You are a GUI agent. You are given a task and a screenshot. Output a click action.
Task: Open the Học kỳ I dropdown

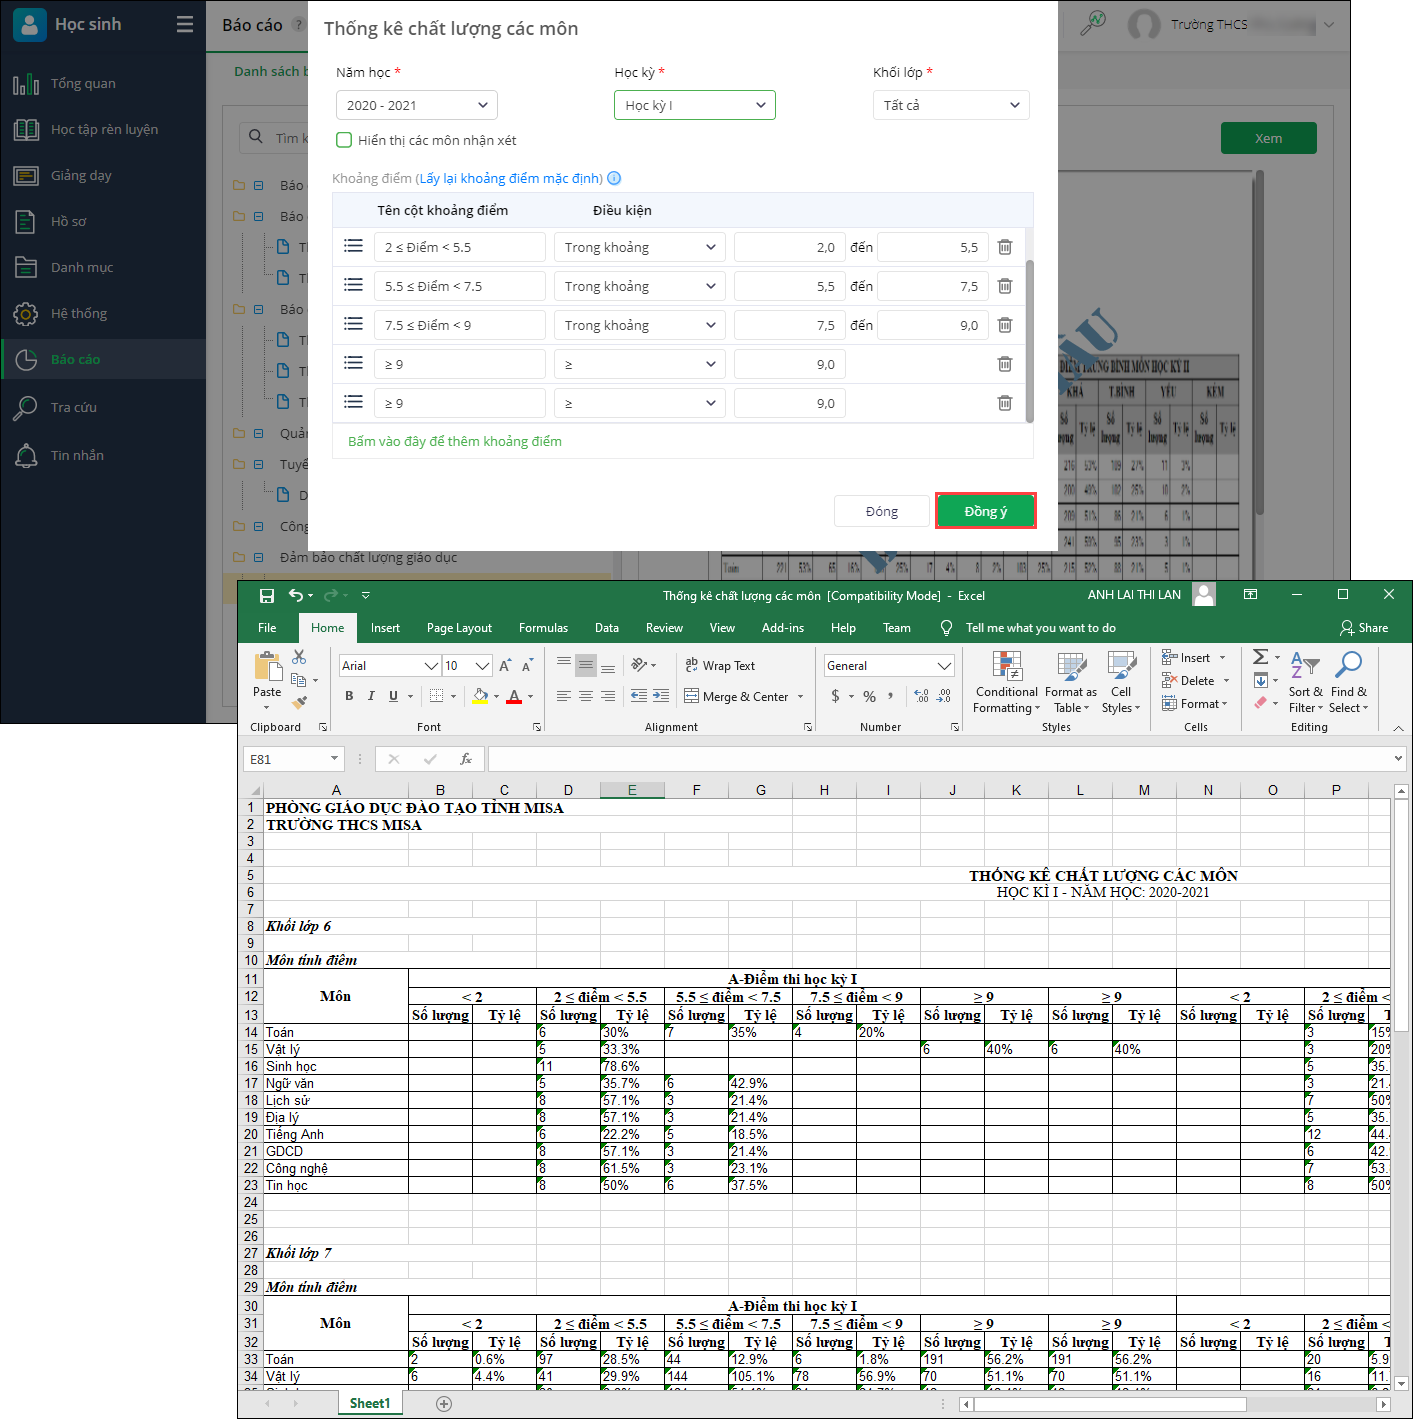[694, 105]
